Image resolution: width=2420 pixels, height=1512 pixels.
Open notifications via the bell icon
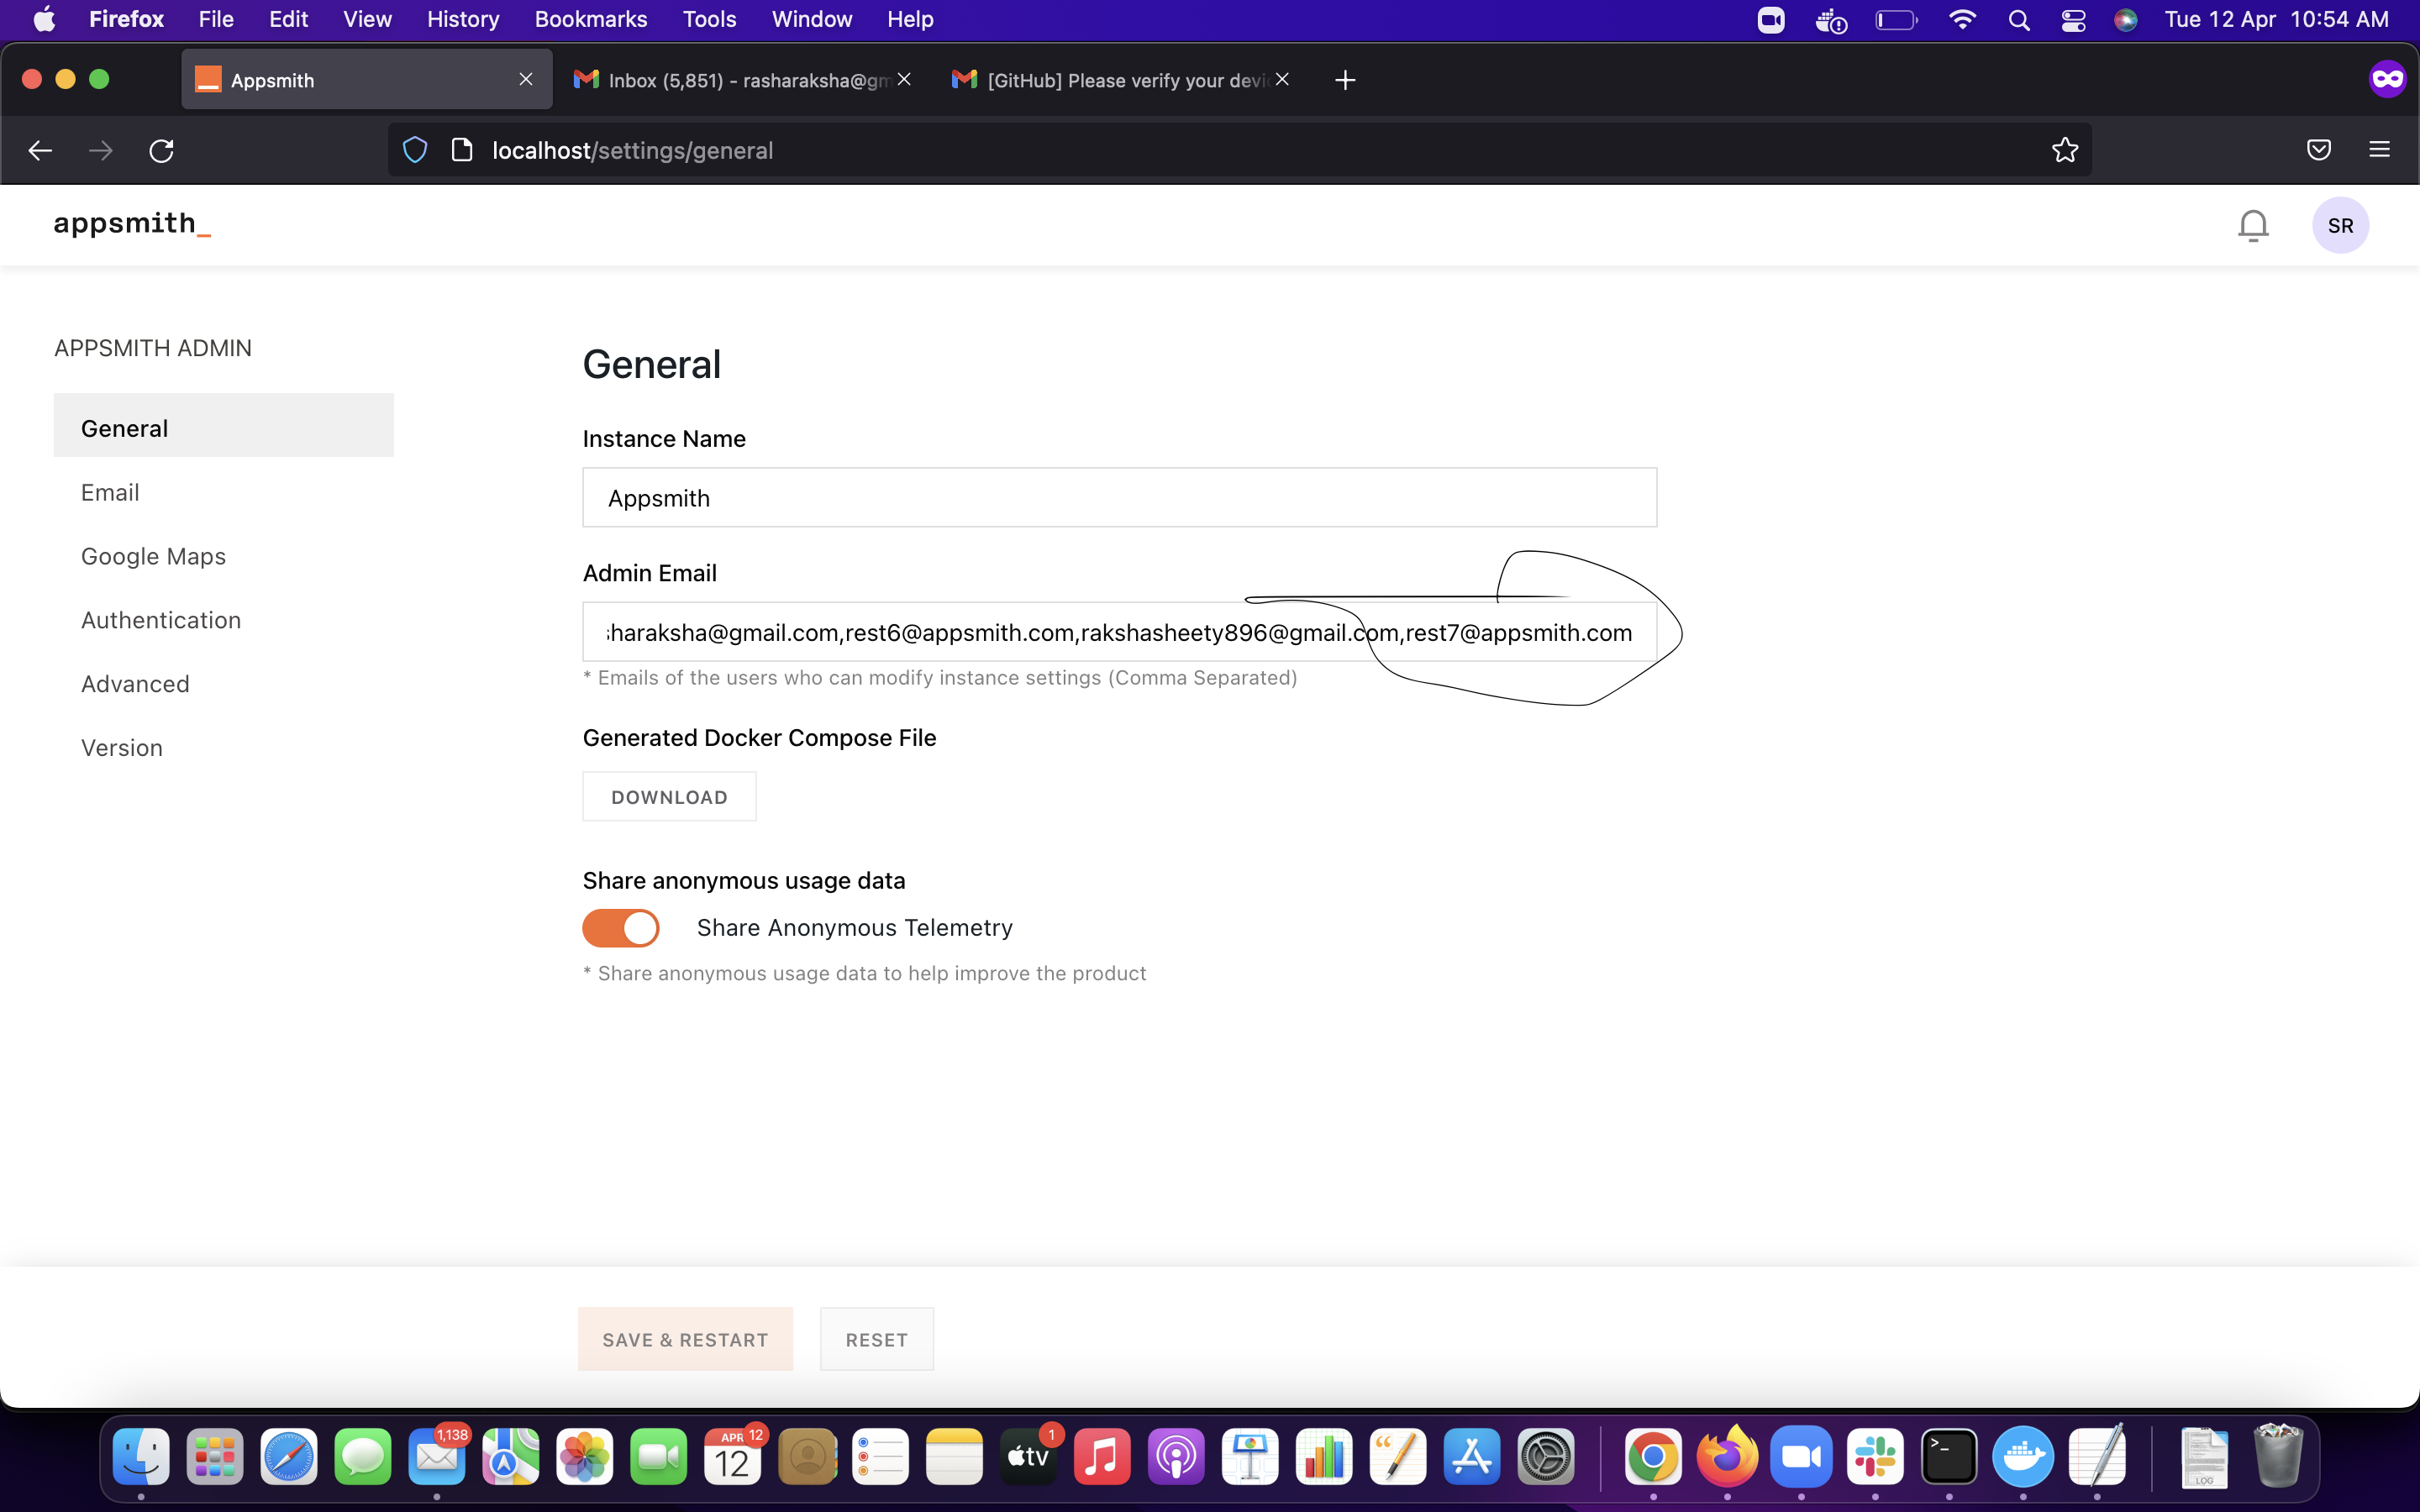click(2253, 225)
